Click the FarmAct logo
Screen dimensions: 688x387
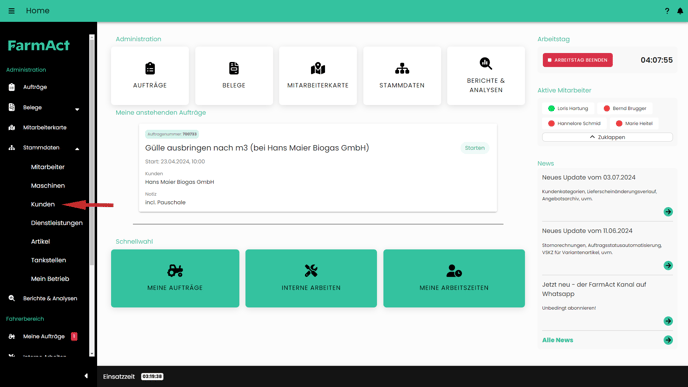click(x=39, y=45)
